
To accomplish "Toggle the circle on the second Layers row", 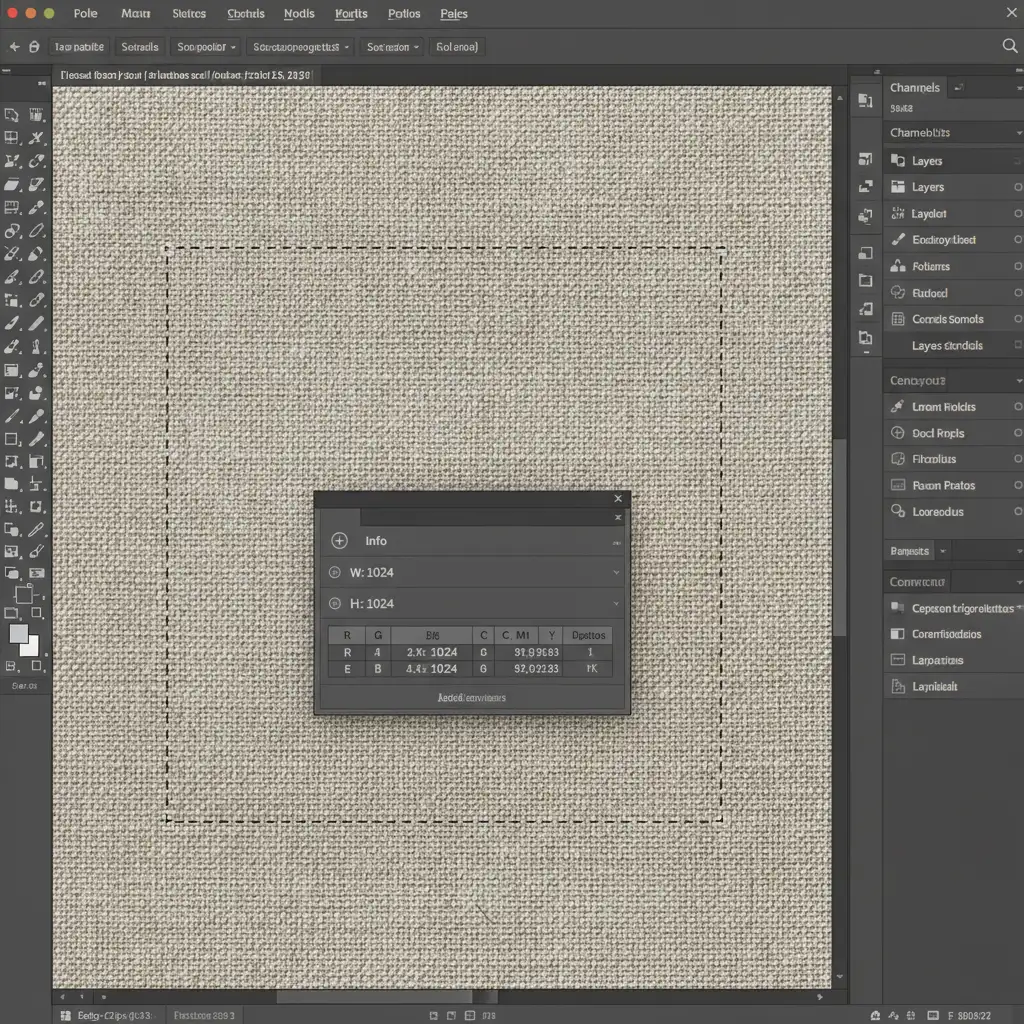I will (x=1017, y=187).
